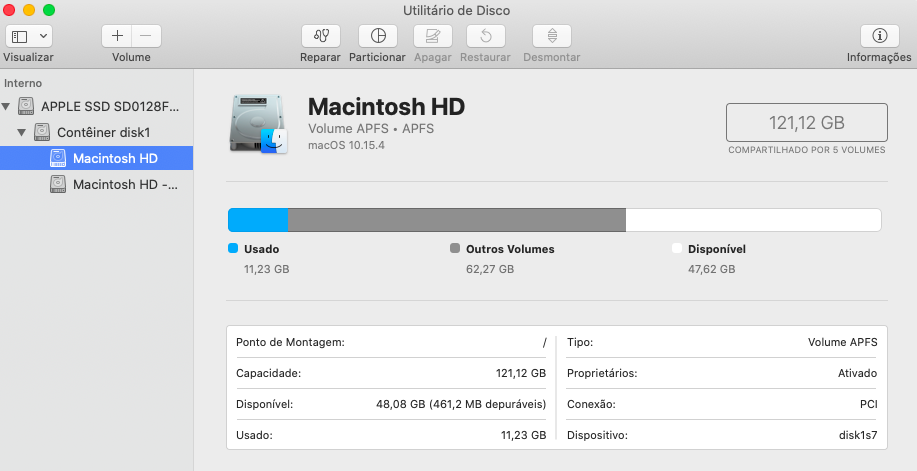Collapse the Contêiner disk1 disclosure triangle

[22, 132]
